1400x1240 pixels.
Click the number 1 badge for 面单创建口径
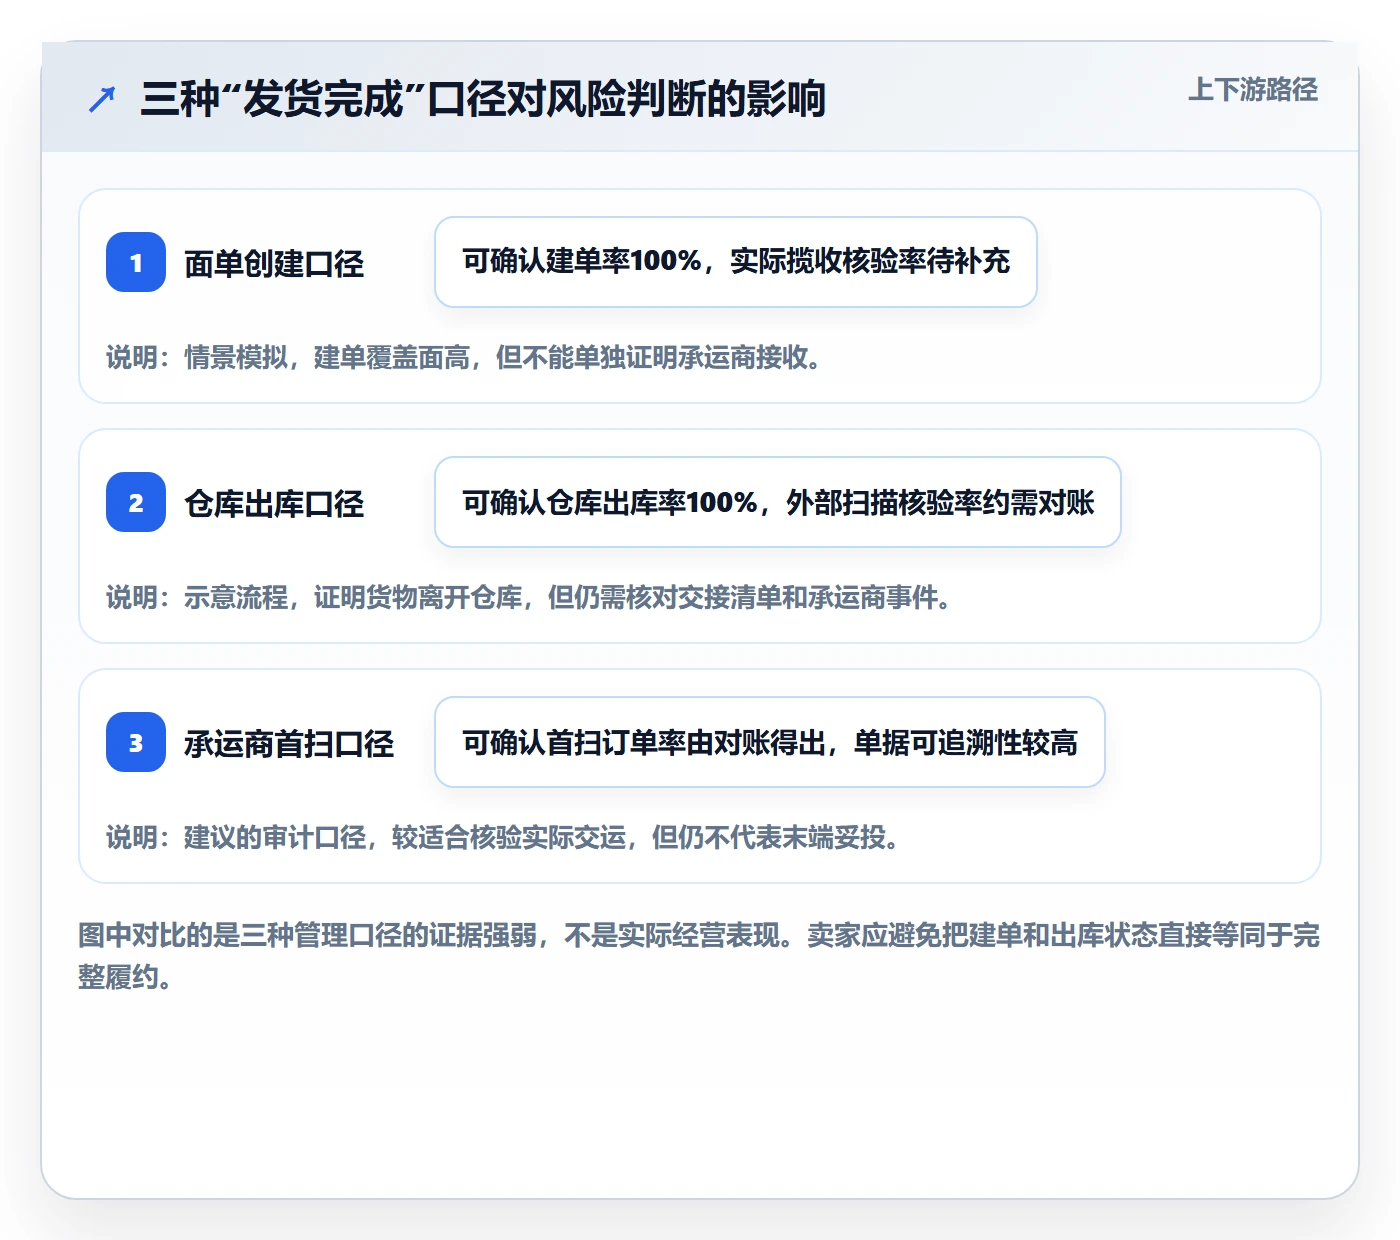click(x=136, y=262)
